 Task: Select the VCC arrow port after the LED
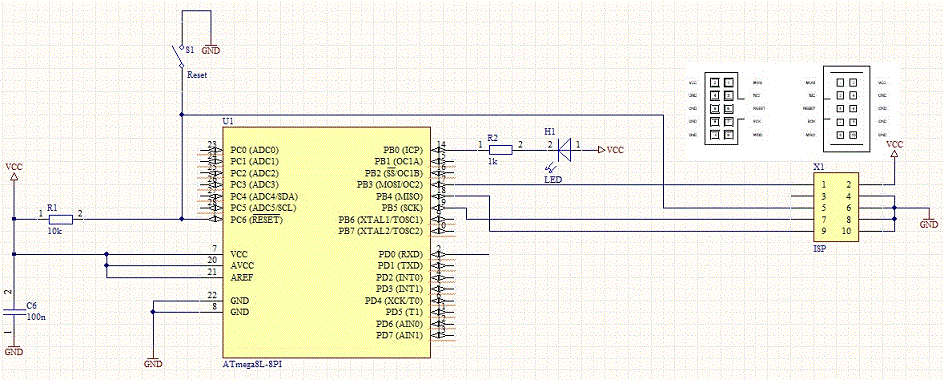tap(610, 149)
